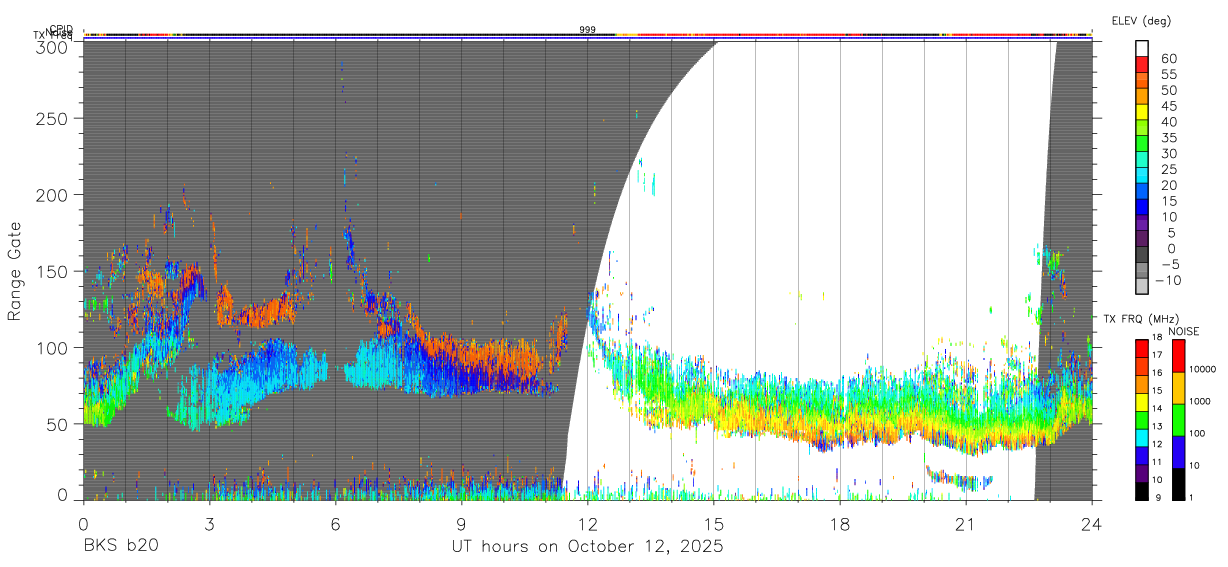Click the 'UT hours on October 12, 2025' caption
Screen dimensions: 1228x567
pyautogui.click(x=587, y=547)
